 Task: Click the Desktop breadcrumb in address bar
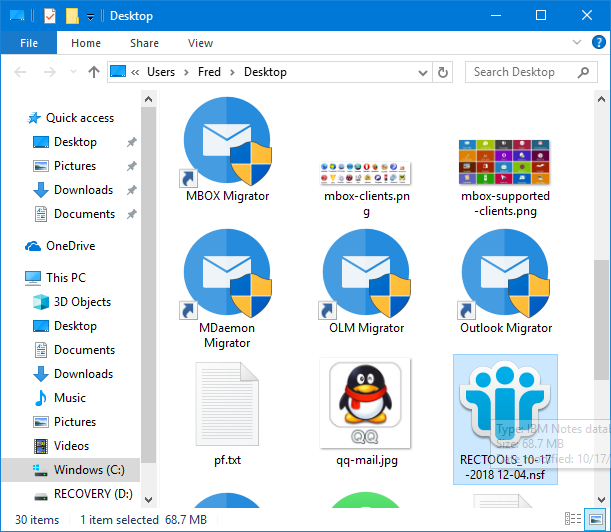(265, 72)
